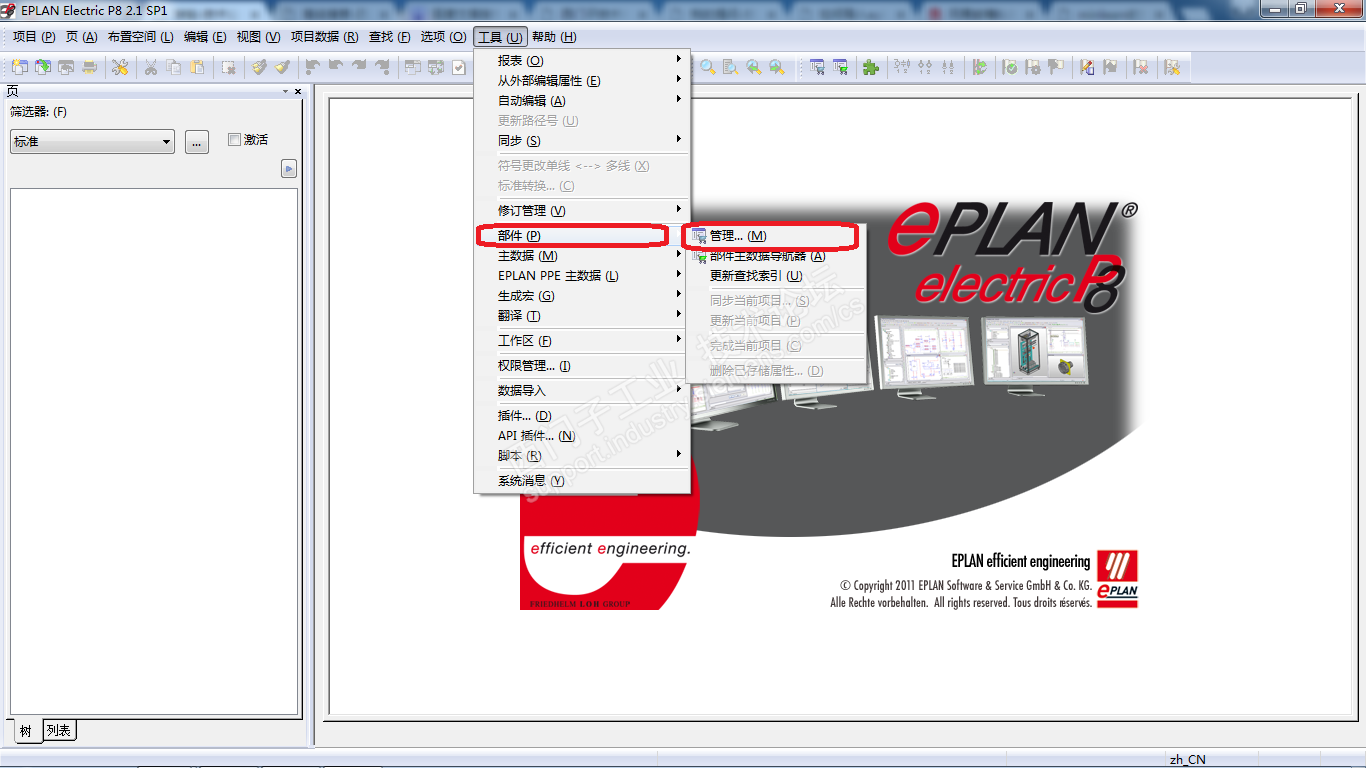Select the 部件 (P) menu entry
This screenshot has height=768, width=1366.
pyautogui.click(x=582, y=236)
